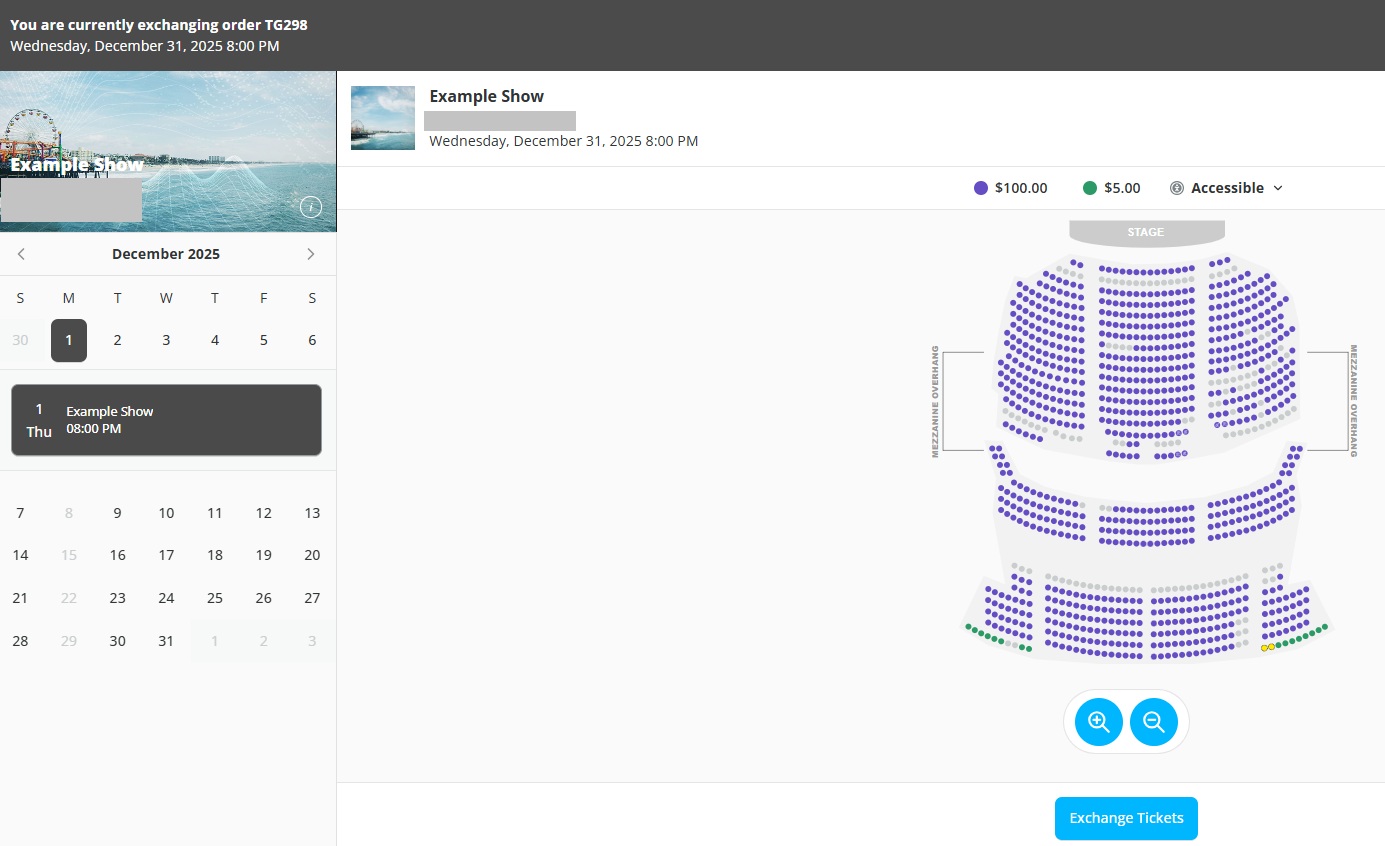This screenshot has height=846, width=1385.
Task: Click the "You are currently exchanging order TG298" notice
Action: [x=159, y=25]
